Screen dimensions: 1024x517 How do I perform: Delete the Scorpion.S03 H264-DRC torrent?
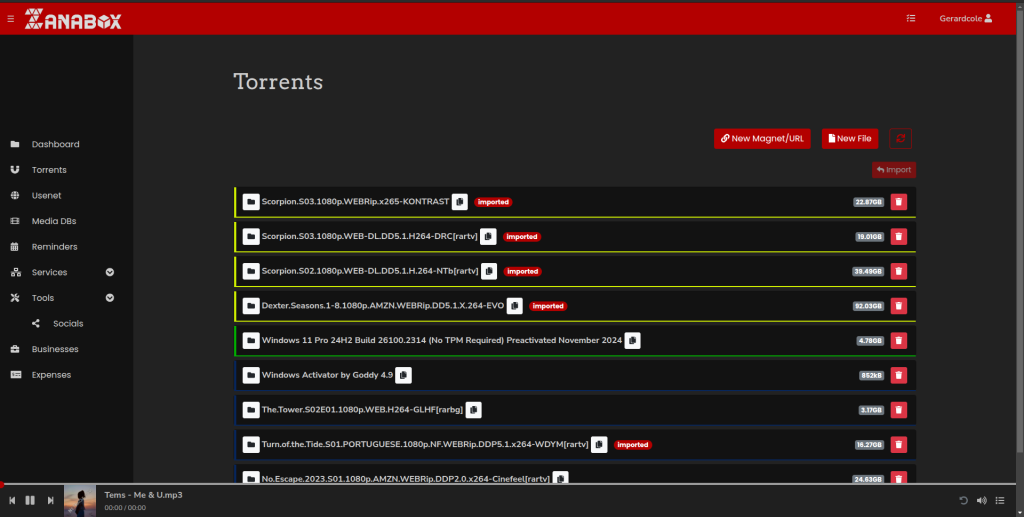899,236
